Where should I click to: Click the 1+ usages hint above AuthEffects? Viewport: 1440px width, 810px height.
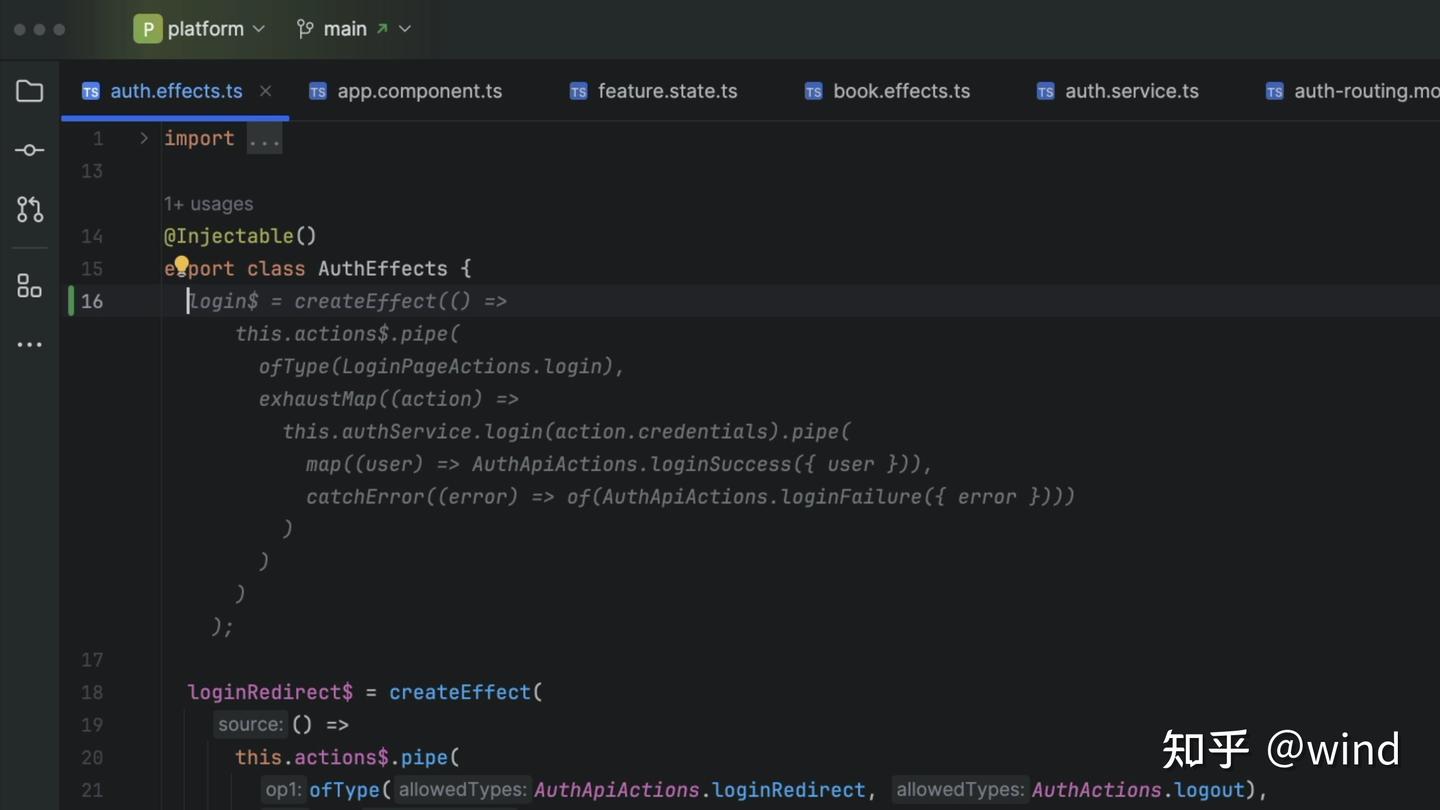coord(209,203)
